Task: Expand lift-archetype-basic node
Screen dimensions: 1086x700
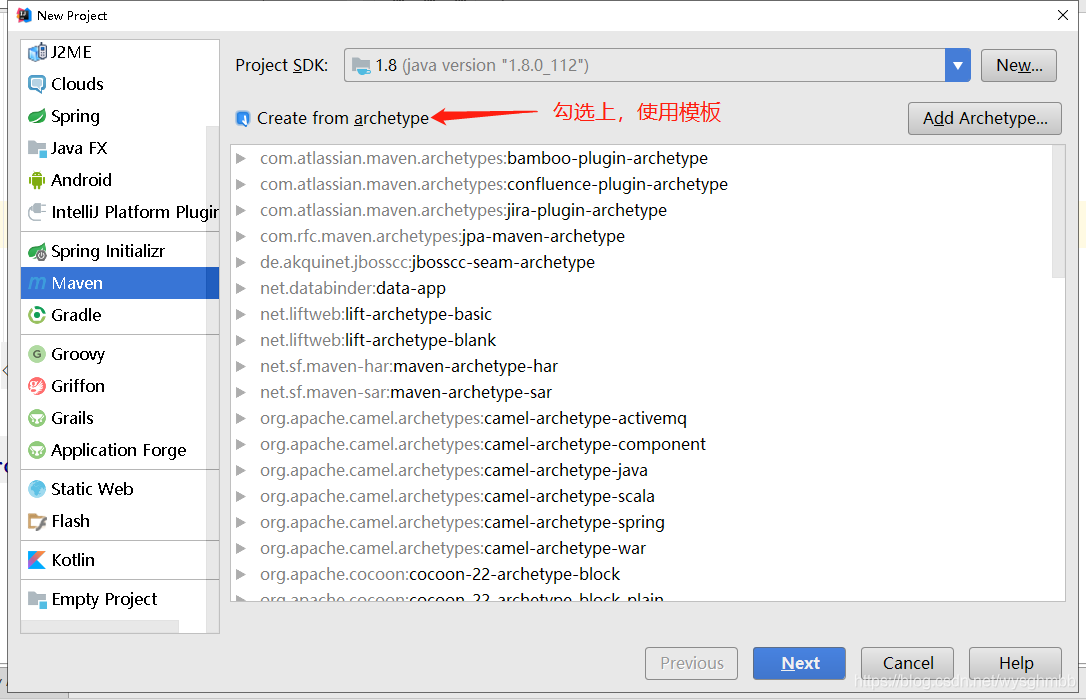Action: point(241,314)
